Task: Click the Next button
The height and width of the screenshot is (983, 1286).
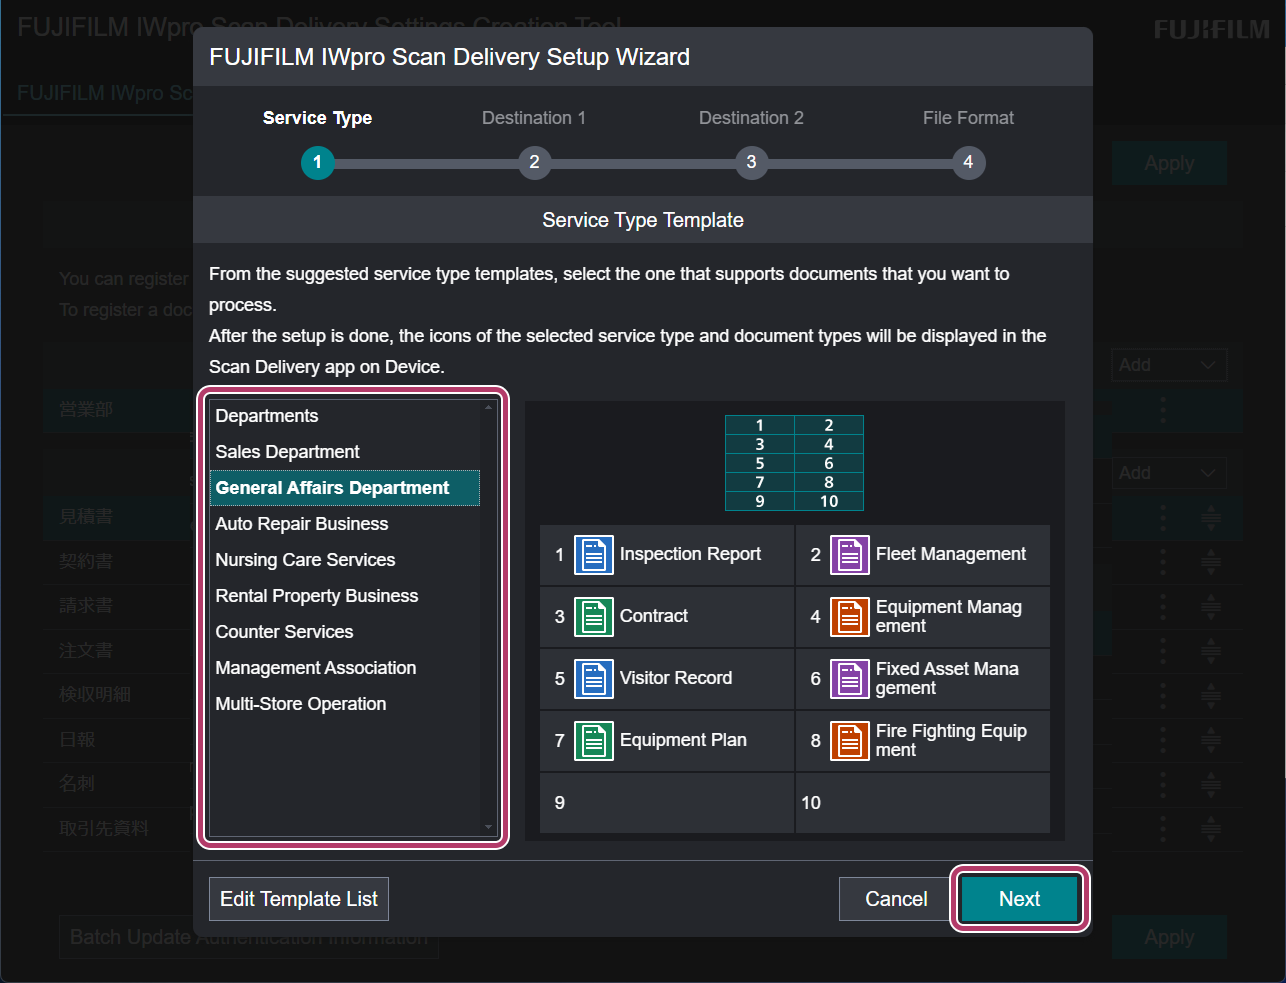Action: [x=1019, y=899]
